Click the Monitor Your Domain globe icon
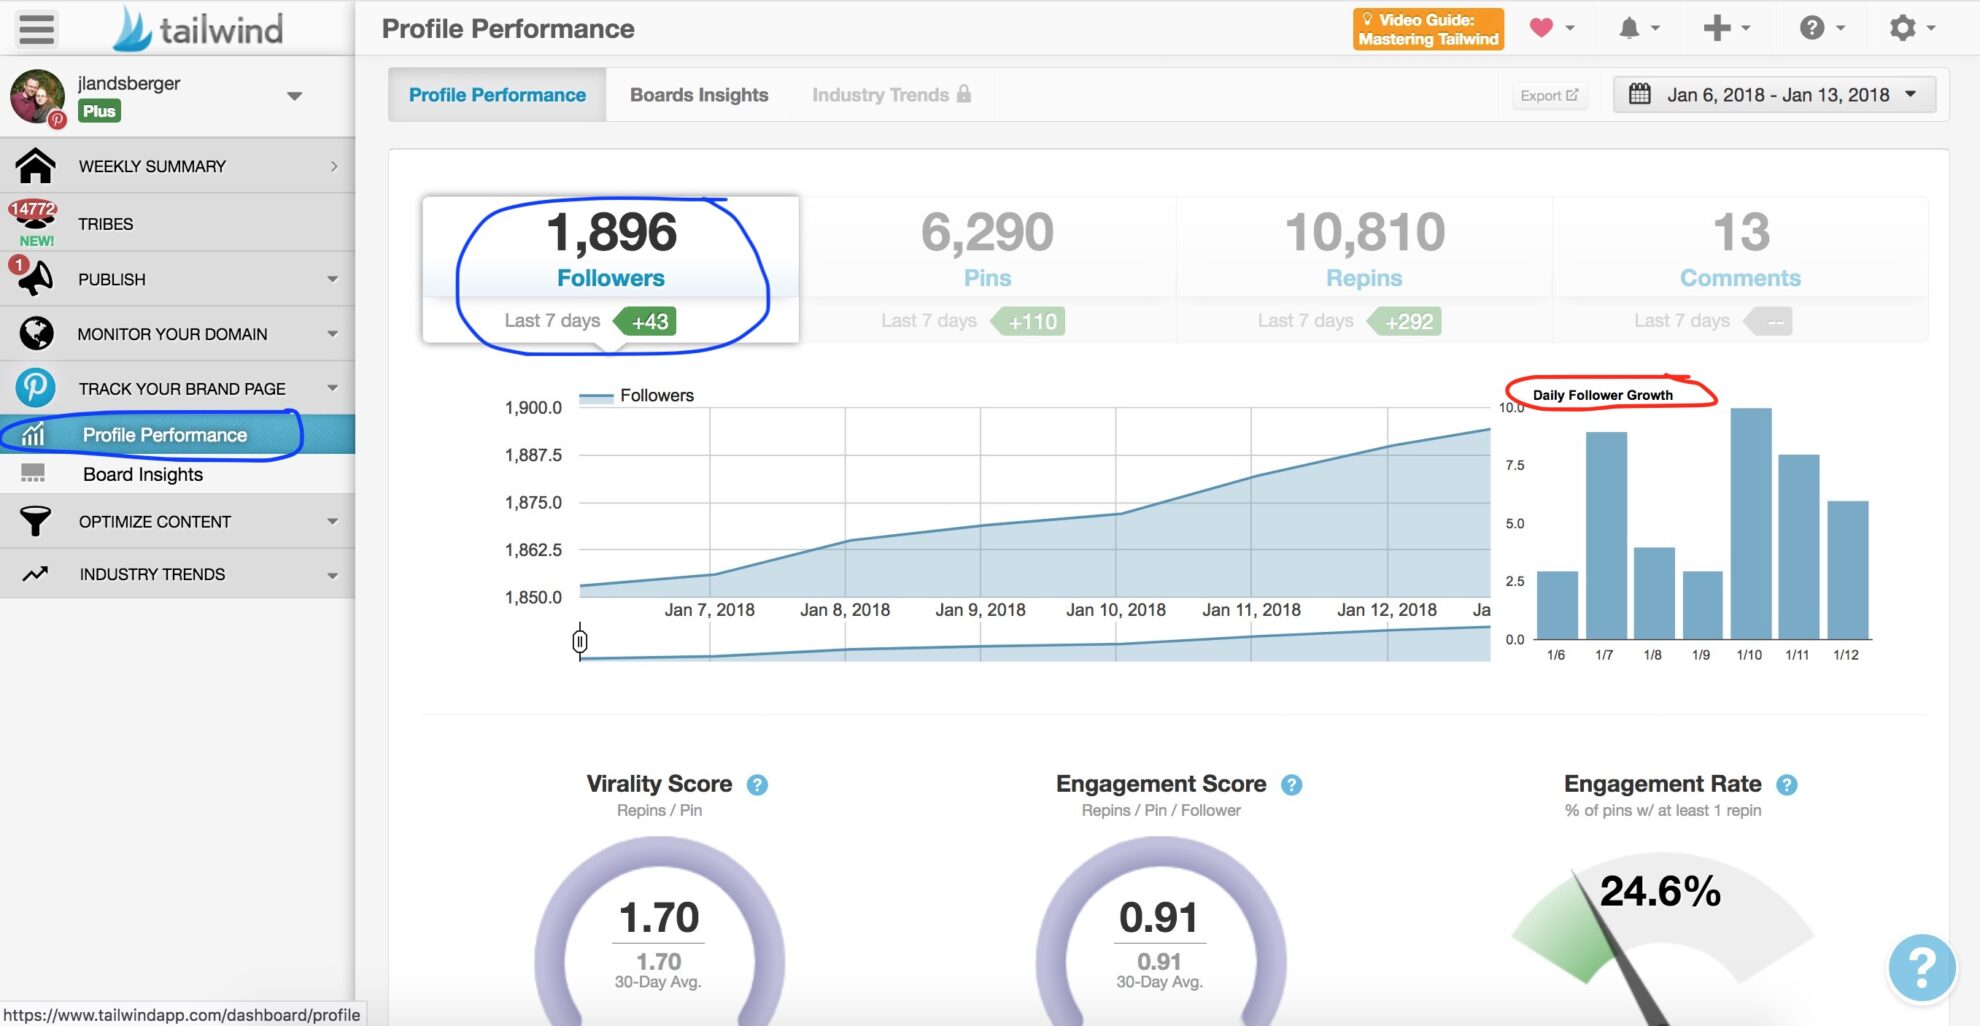This screenshot has height=1026, width=1980. [36, 333]
